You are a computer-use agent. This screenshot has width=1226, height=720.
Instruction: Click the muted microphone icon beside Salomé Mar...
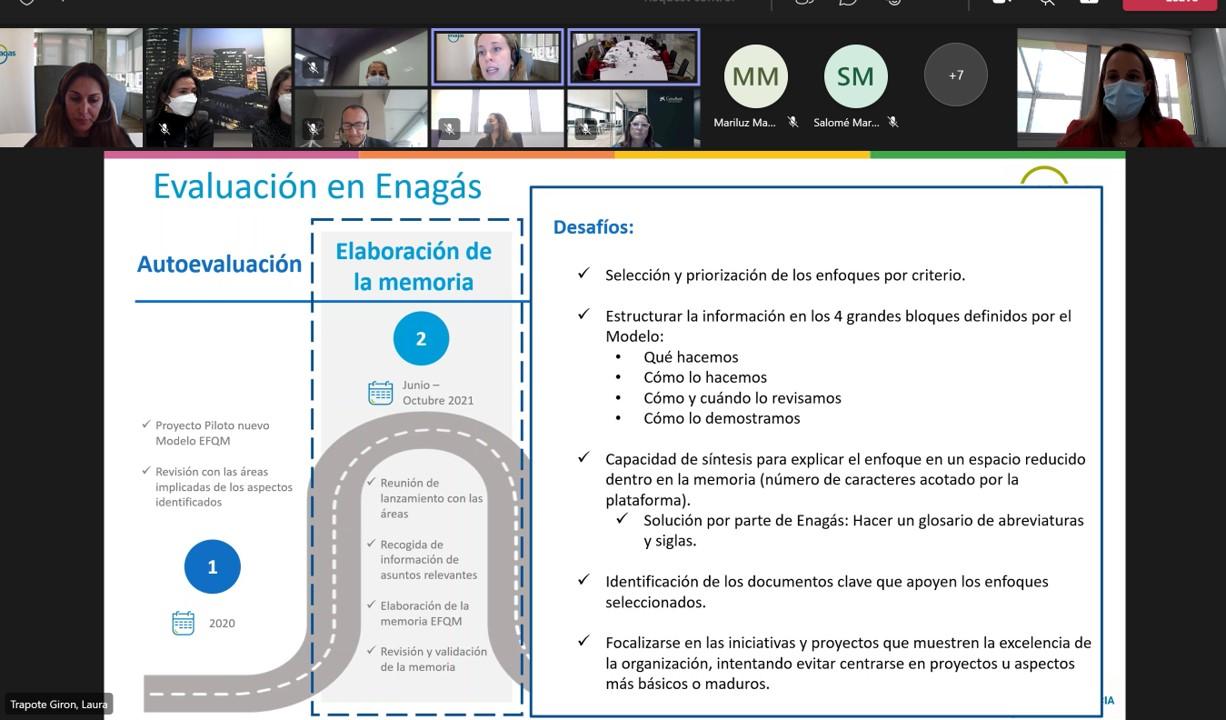[893, 122]
